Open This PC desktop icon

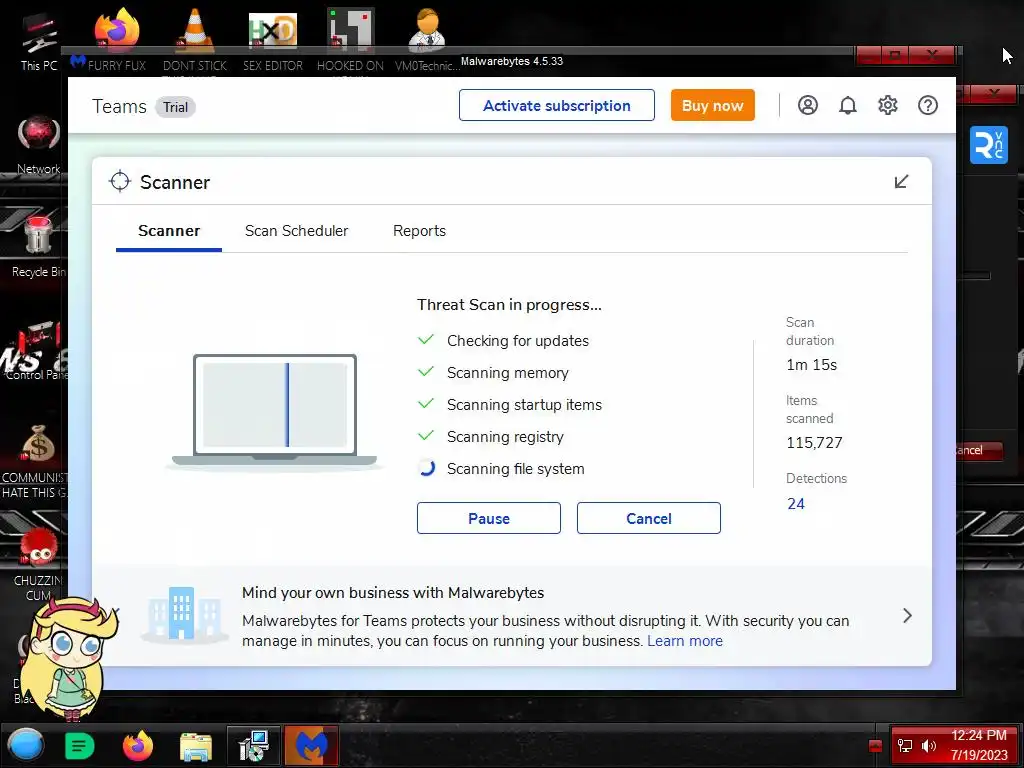(39, 42)
